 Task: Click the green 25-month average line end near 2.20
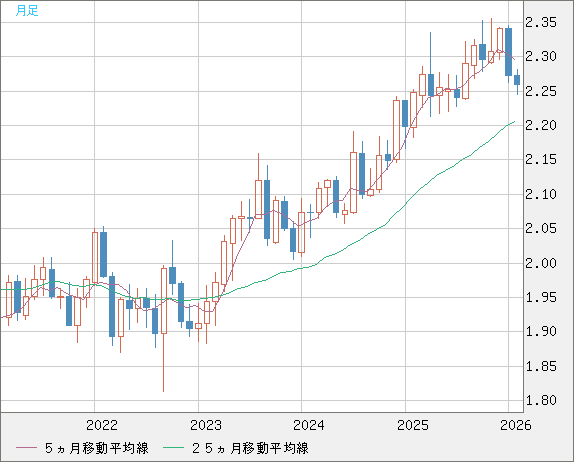tap(514, 122)
